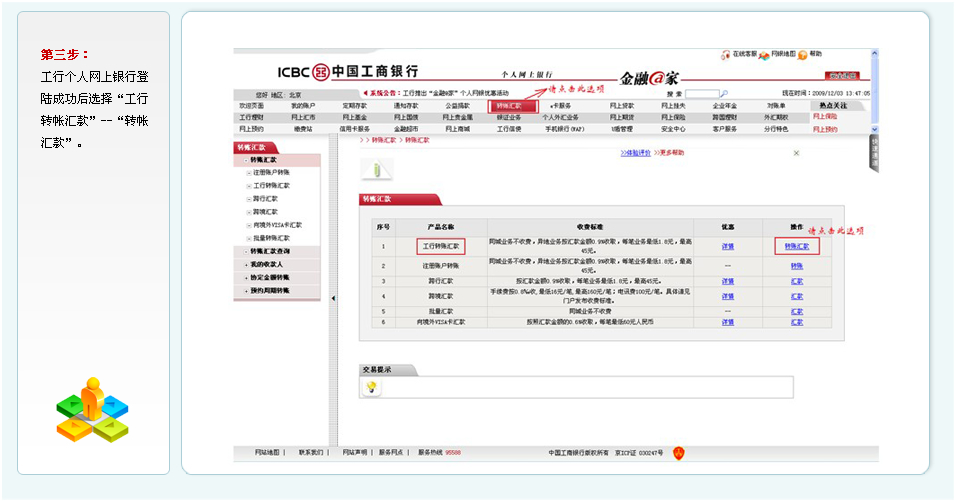Click 服务网点 in the footer
Viewport: 956px width, 501px height.
391,452
